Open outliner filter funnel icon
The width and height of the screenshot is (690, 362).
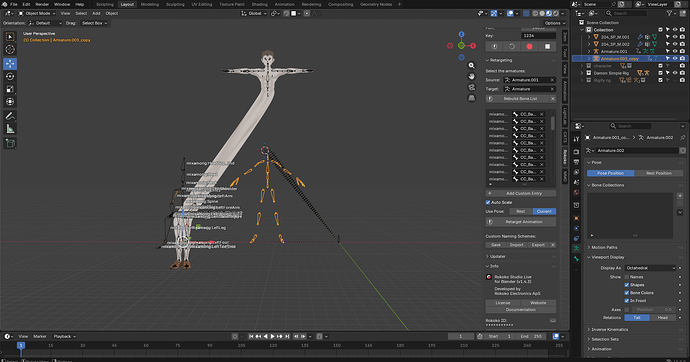click(x=669, y=14)
